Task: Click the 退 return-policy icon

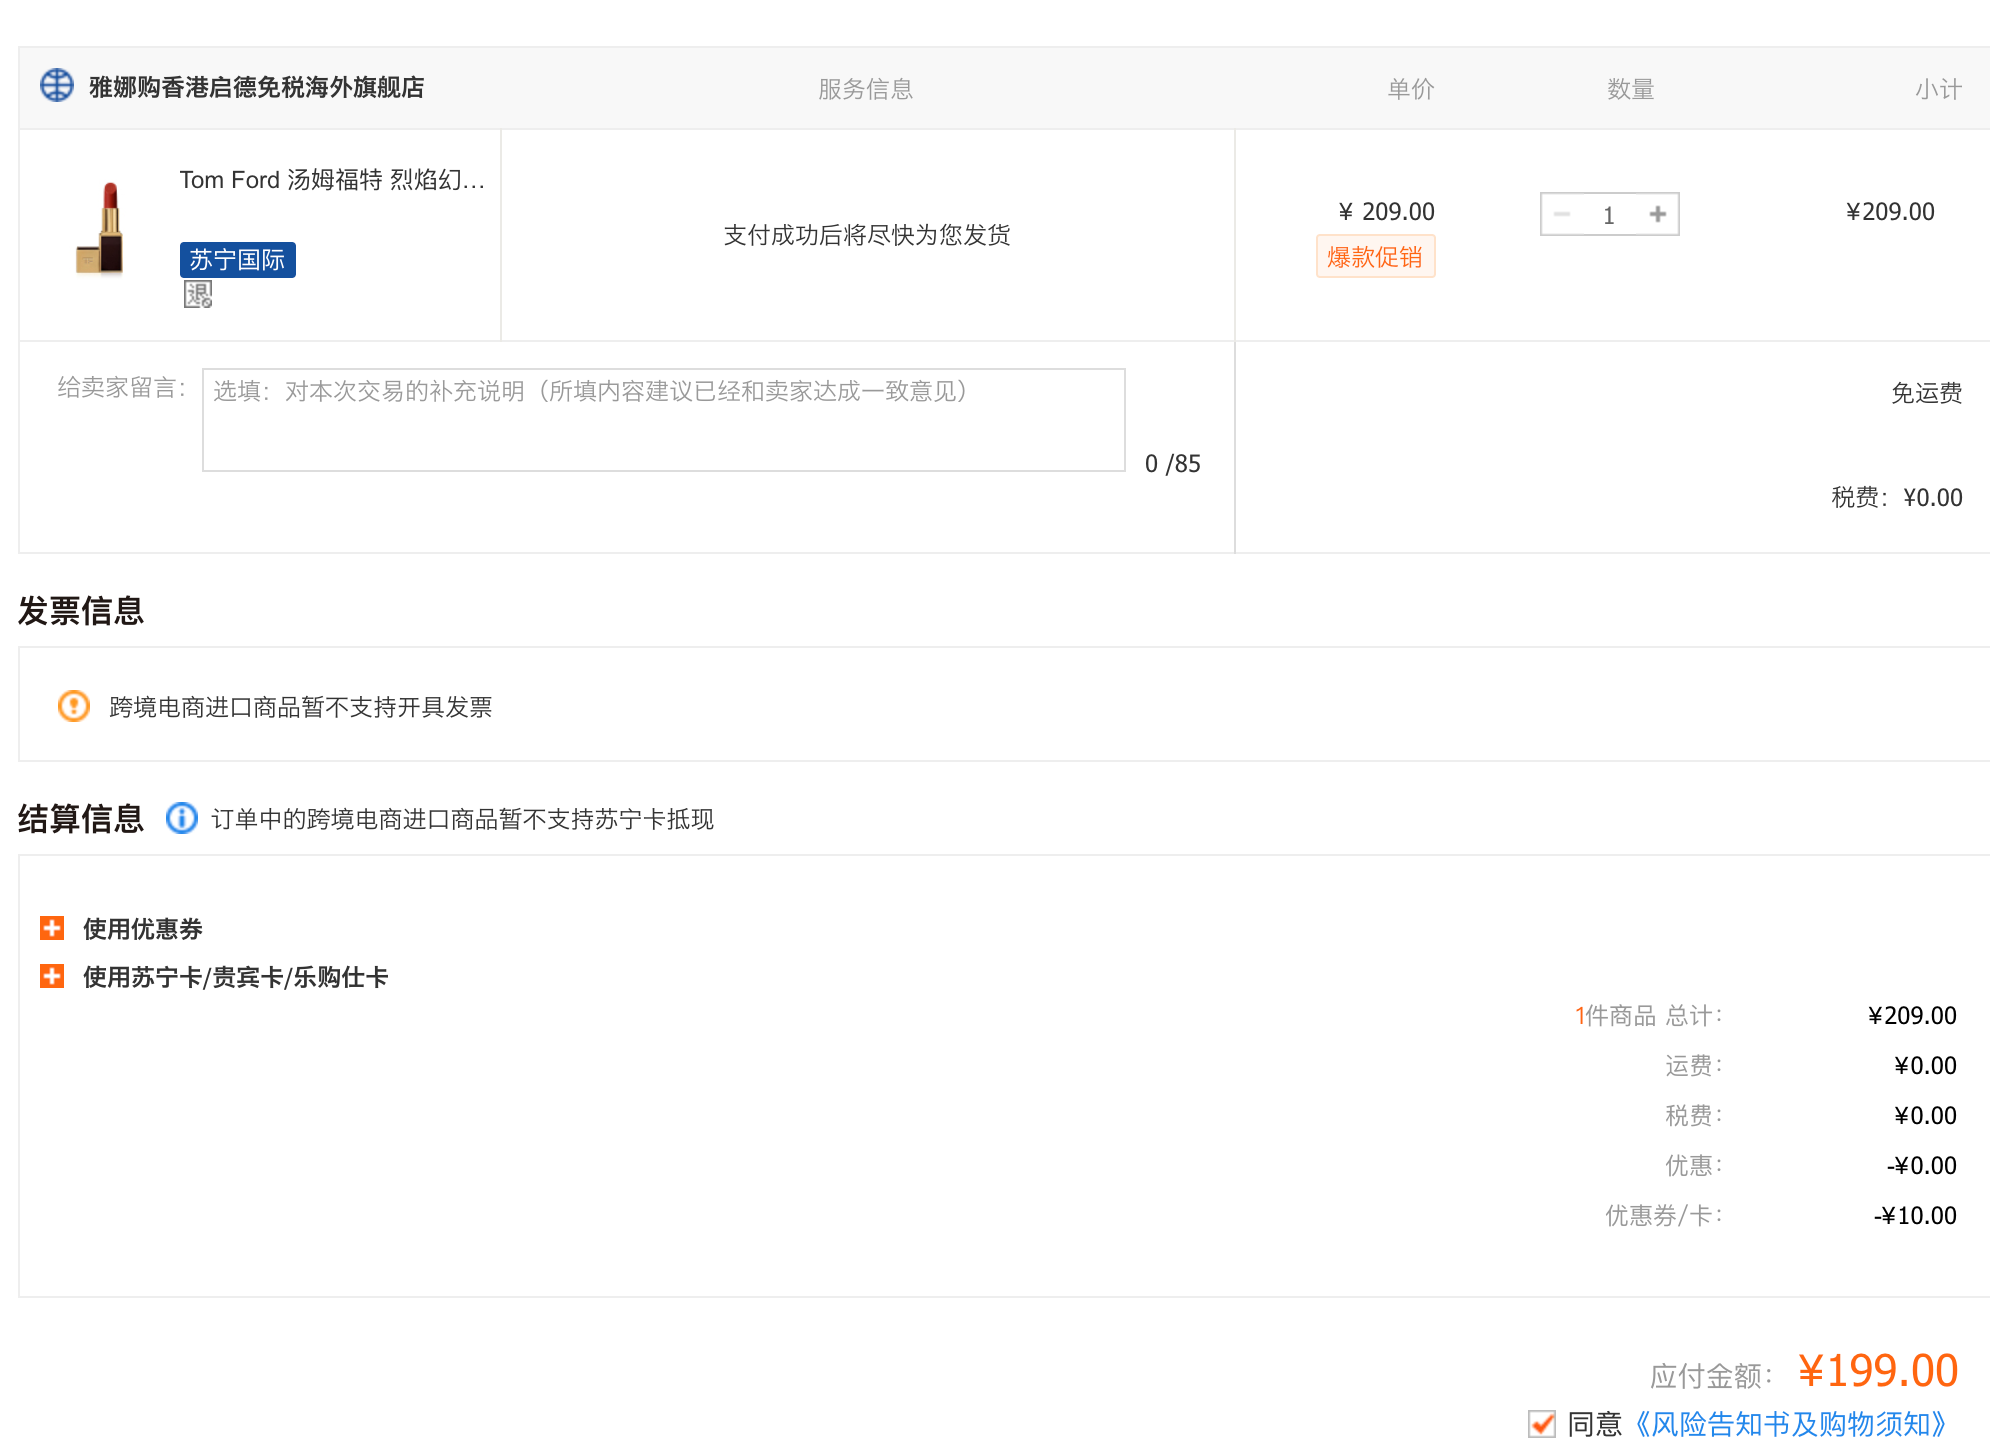Action: click(198, 295)
